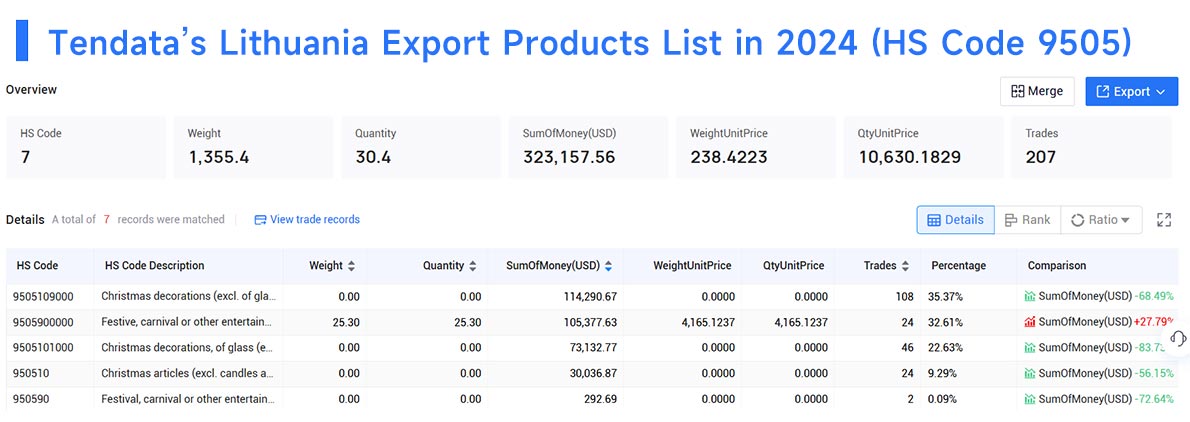Sort table by Quantity column arrows
The width and height of the screenshot is (1190, 422).
click(473, 266)
